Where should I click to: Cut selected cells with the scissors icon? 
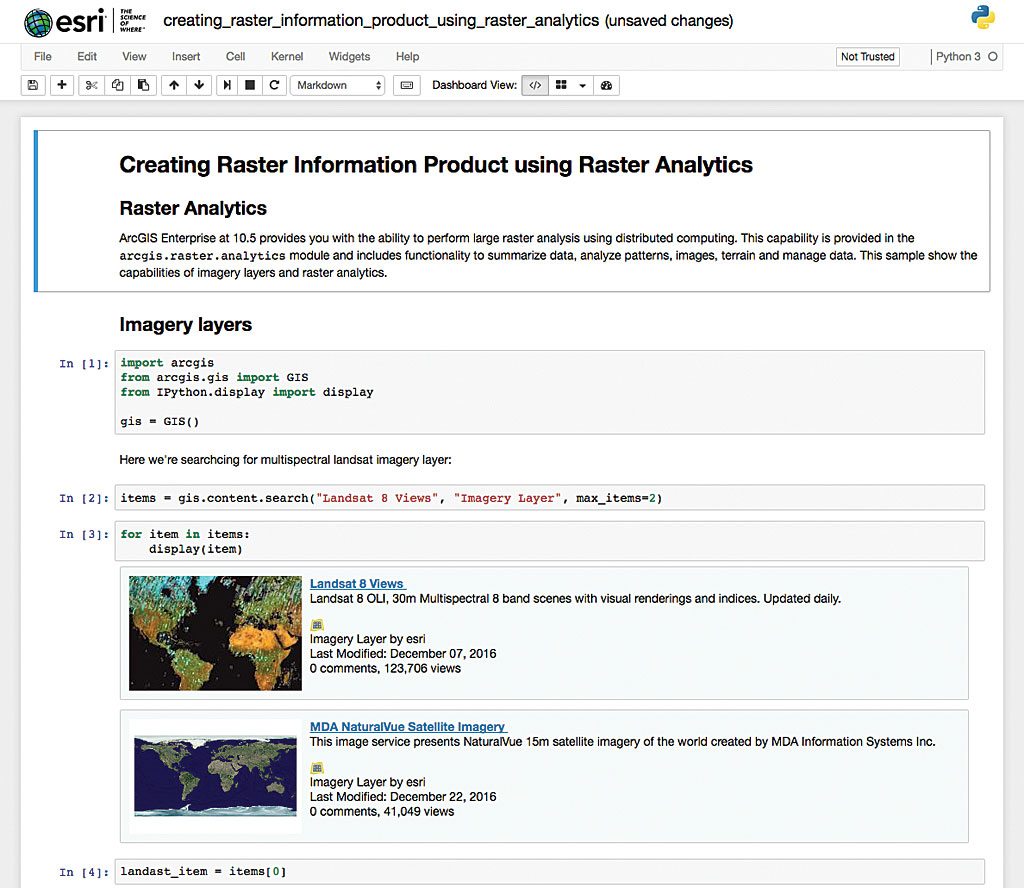[x=91, y=85]
